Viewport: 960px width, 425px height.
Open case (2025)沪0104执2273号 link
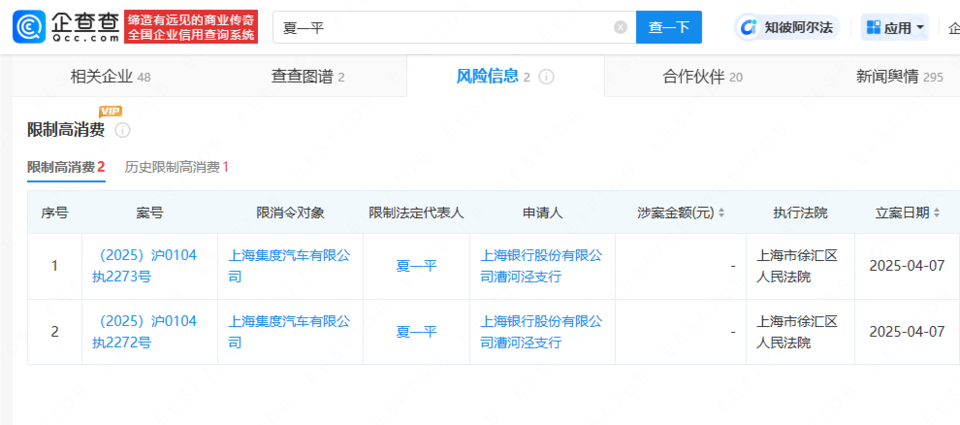click(x=144, y=266)
